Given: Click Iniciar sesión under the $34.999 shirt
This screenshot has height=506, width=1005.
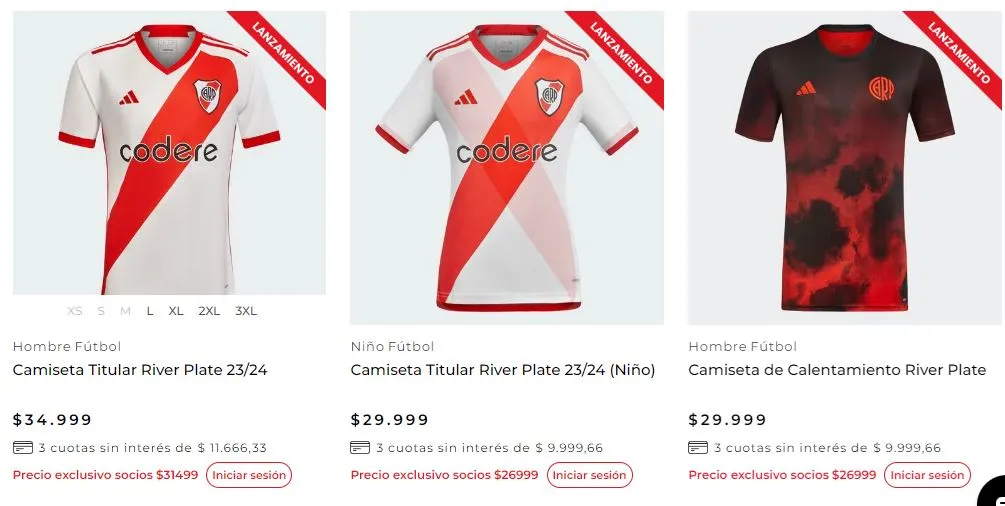Looking at the screenshot, I should (x=249, y=475).
